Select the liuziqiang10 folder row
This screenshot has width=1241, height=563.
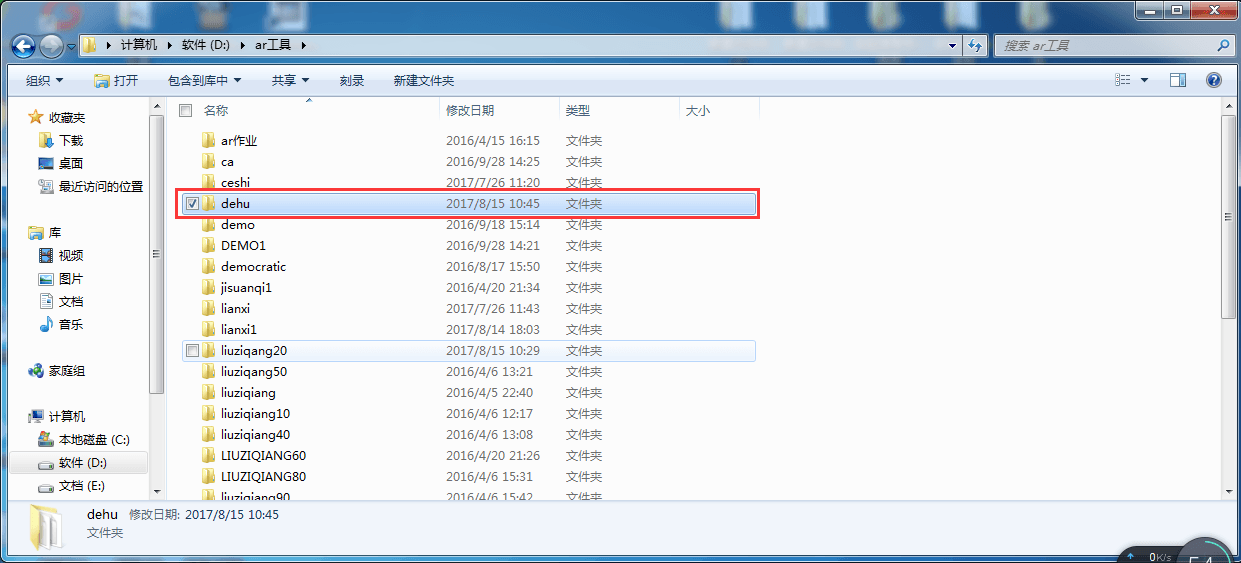click(468, 413)
